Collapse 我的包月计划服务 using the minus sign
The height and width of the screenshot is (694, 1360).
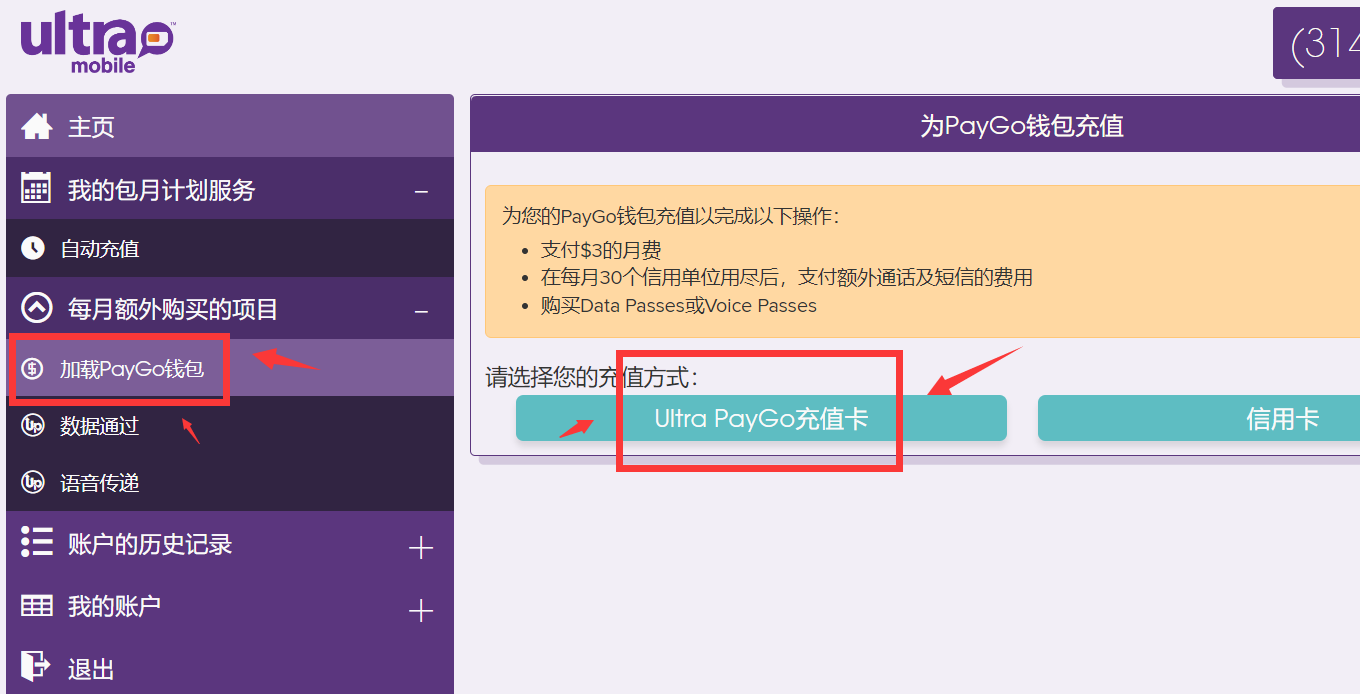point(421,191)
